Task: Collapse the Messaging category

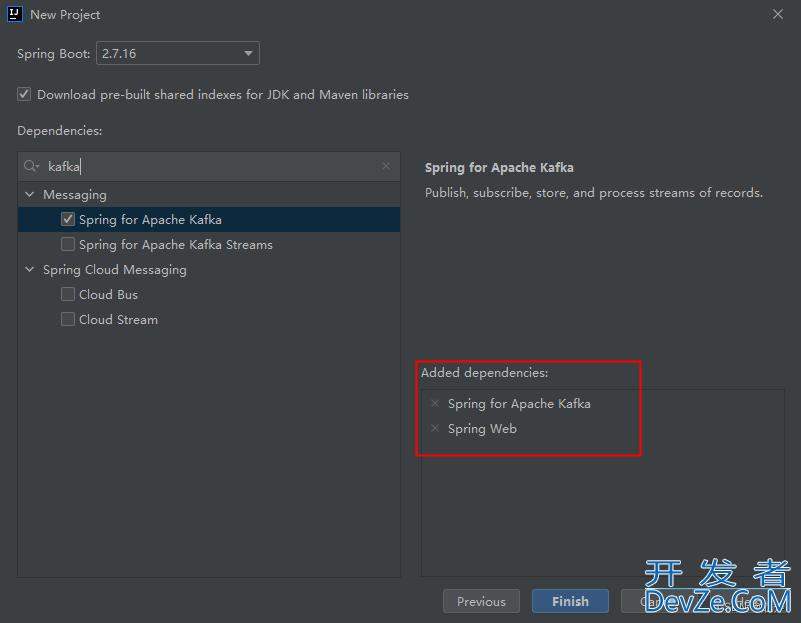Action: coord(30,195)
